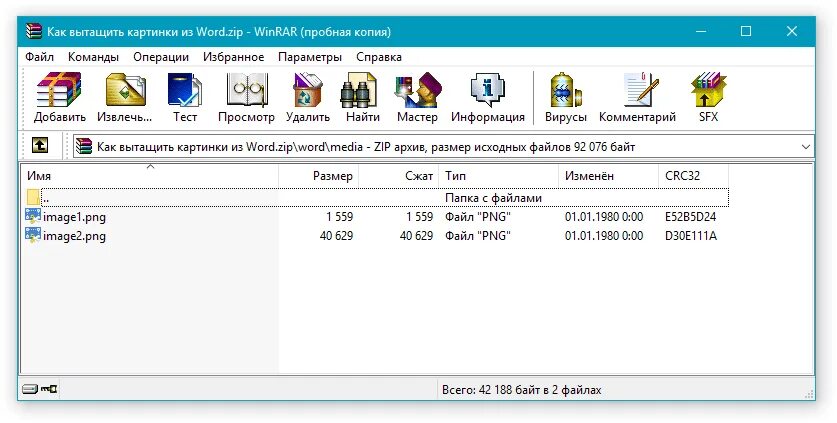Minimize the WinRAR window
This screenshot has height=423, width=837.
700,32
